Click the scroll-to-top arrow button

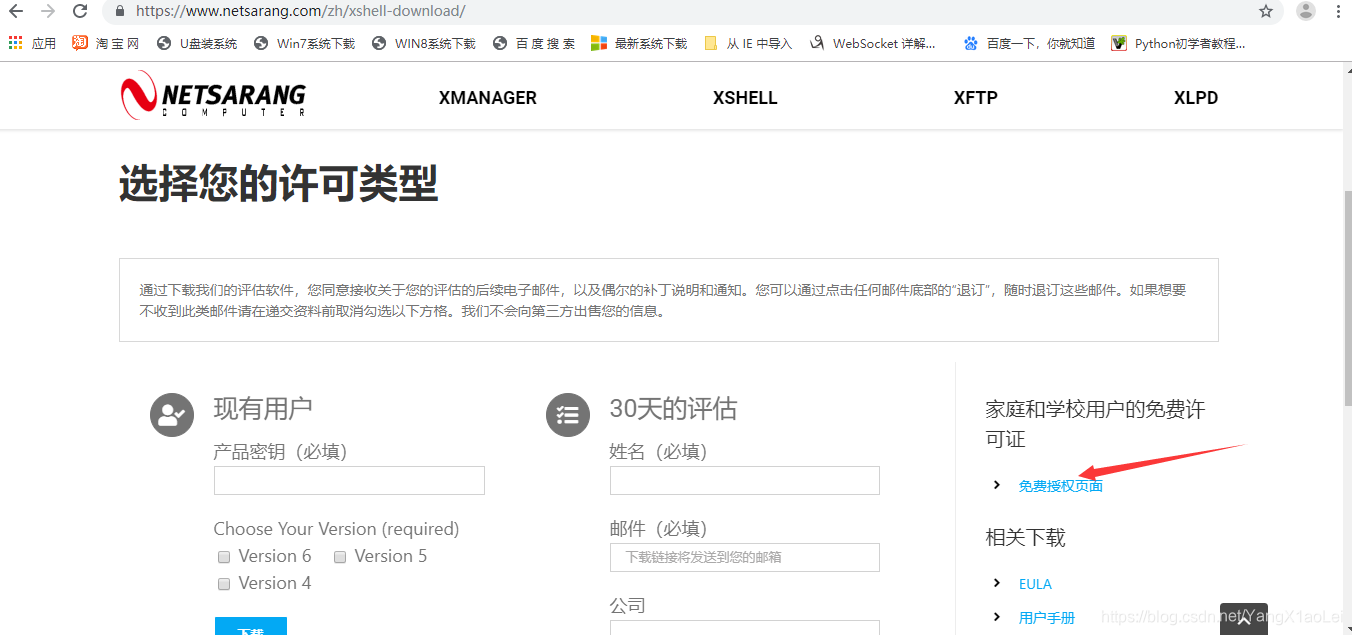click(1244, 620)
